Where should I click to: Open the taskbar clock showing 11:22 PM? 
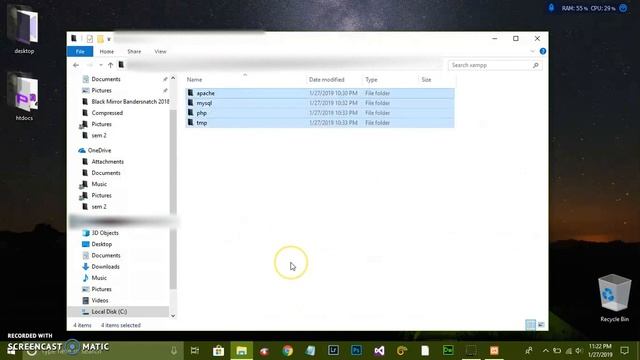pos(600,351)
